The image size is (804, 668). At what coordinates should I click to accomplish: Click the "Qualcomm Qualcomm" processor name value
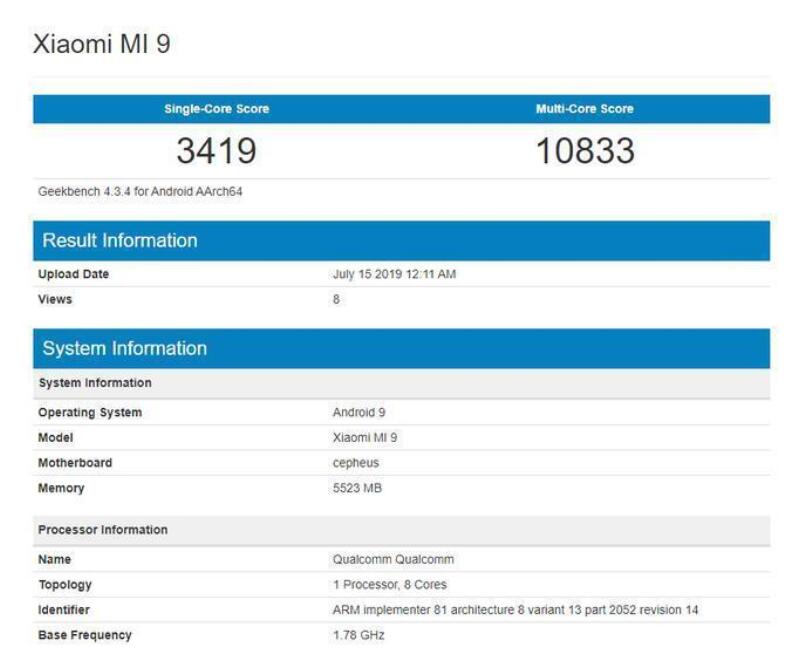tap(393, 559)
